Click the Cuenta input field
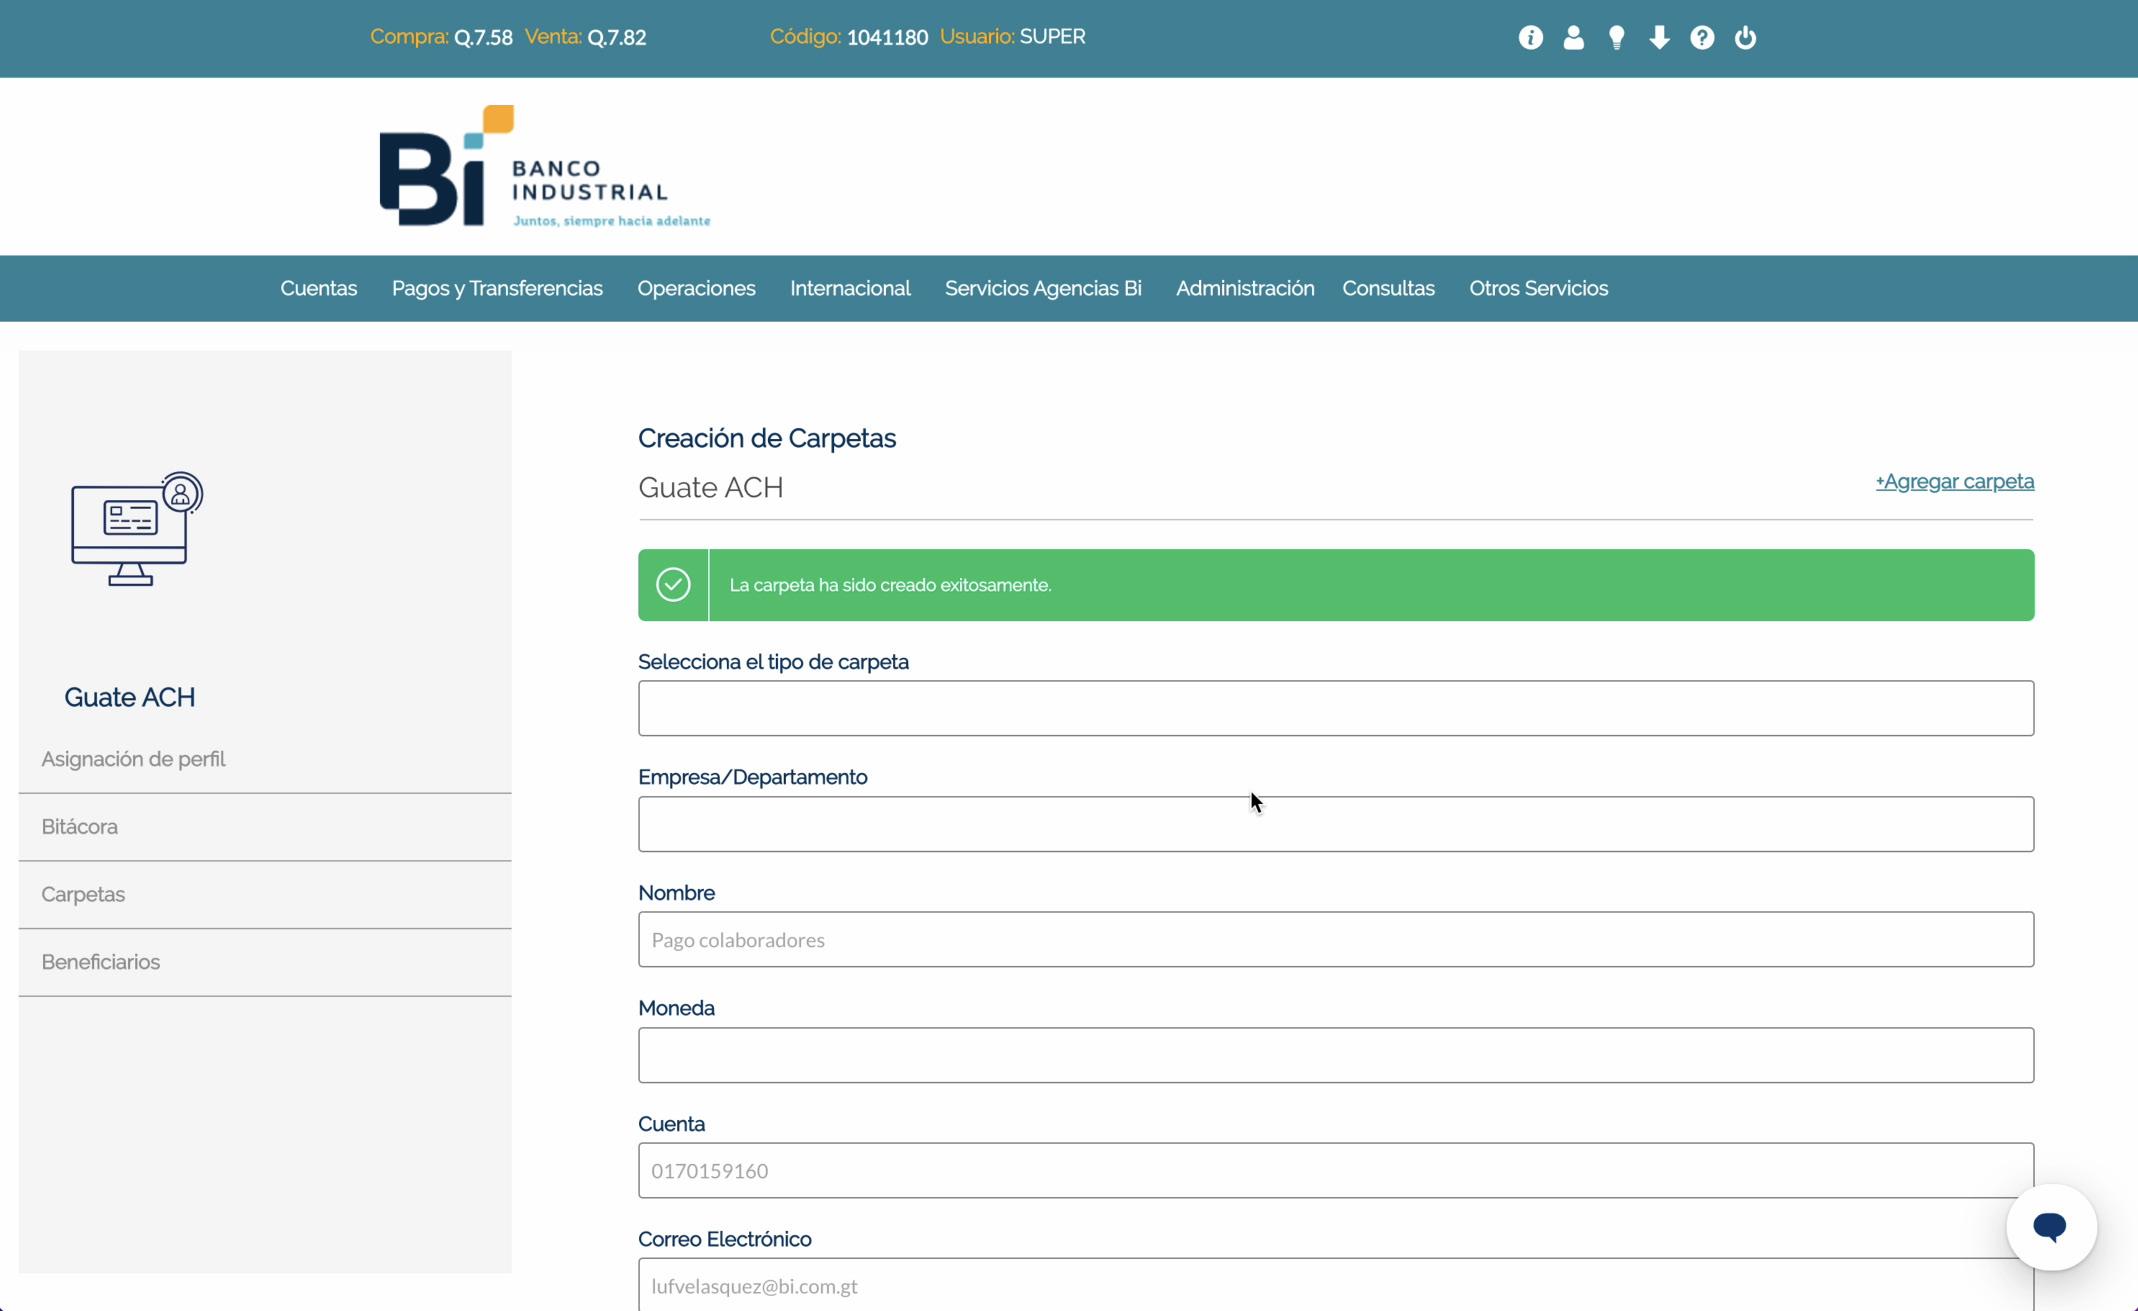This screenshot has height=1311, width=2138. 1335,1170
